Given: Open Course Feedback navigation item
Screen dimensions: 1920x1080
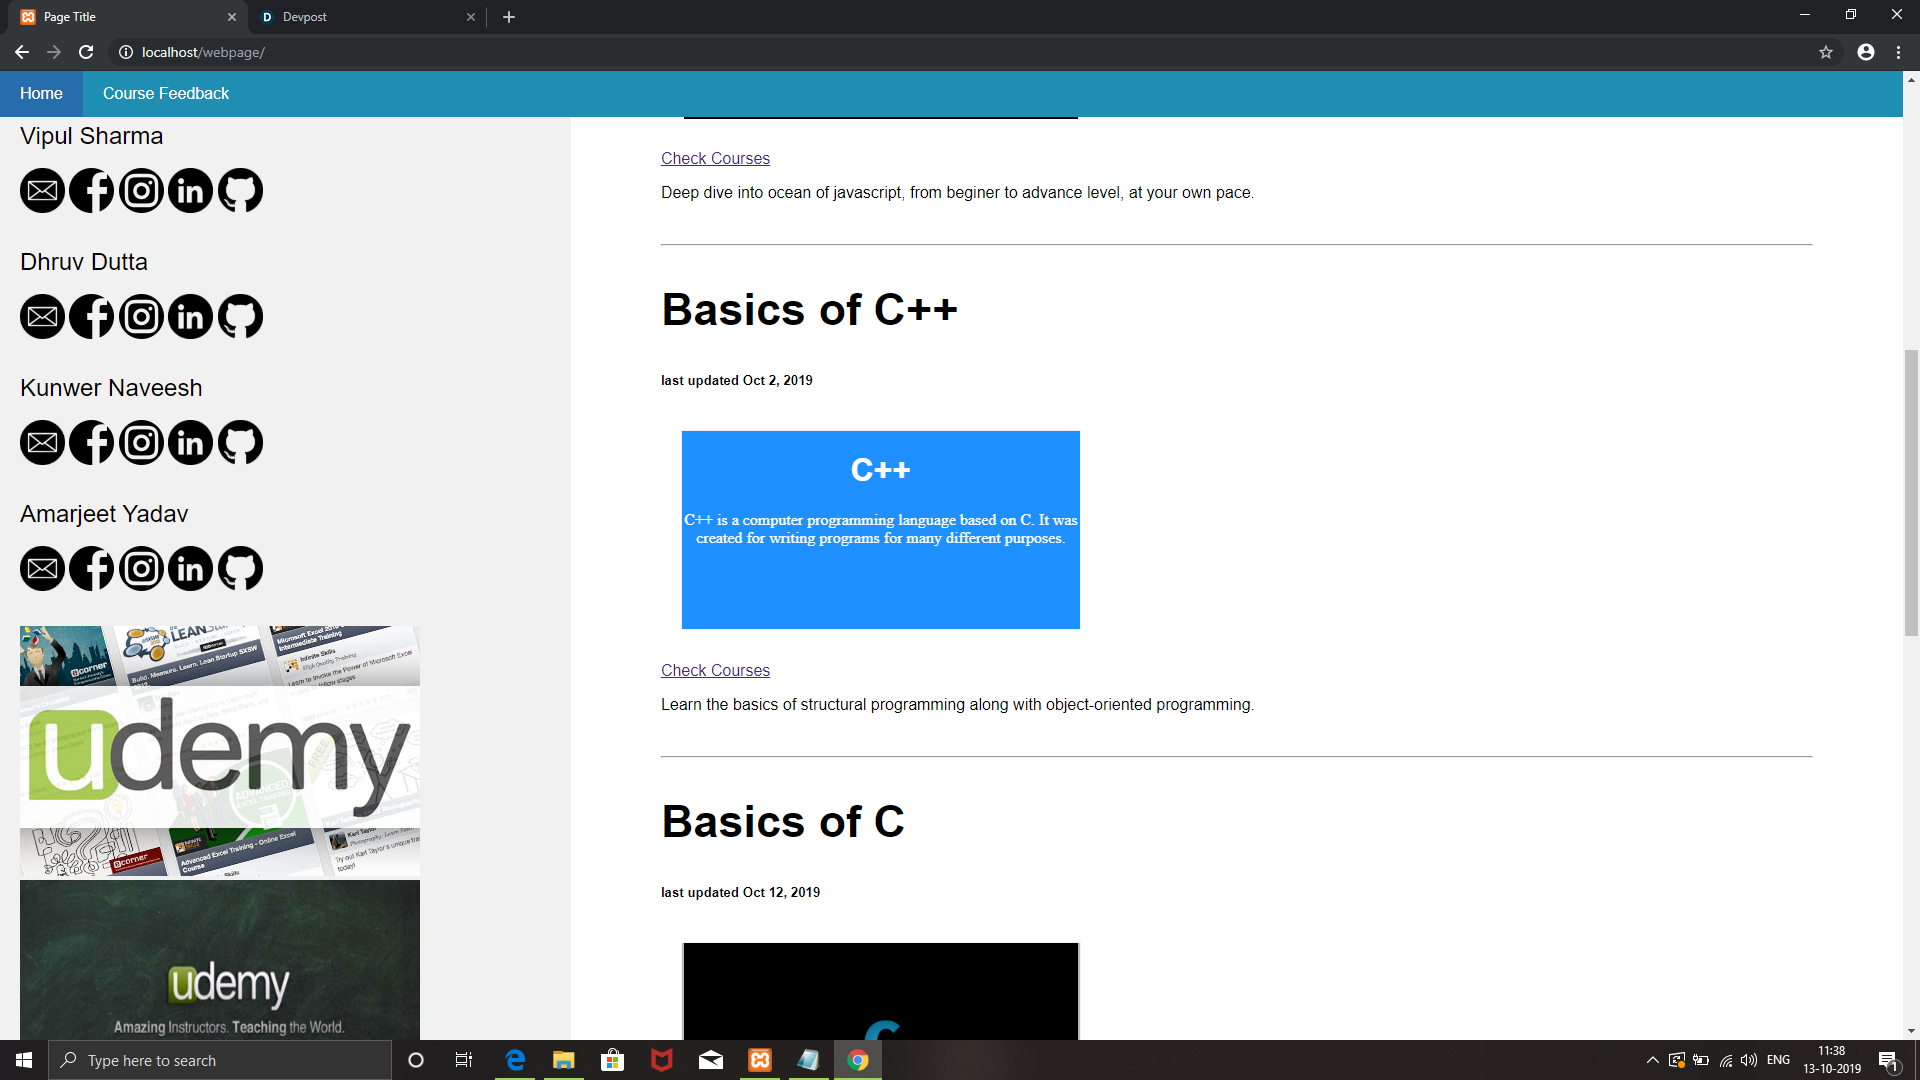Looking at the screenshot, I should (x=166, y=93).
